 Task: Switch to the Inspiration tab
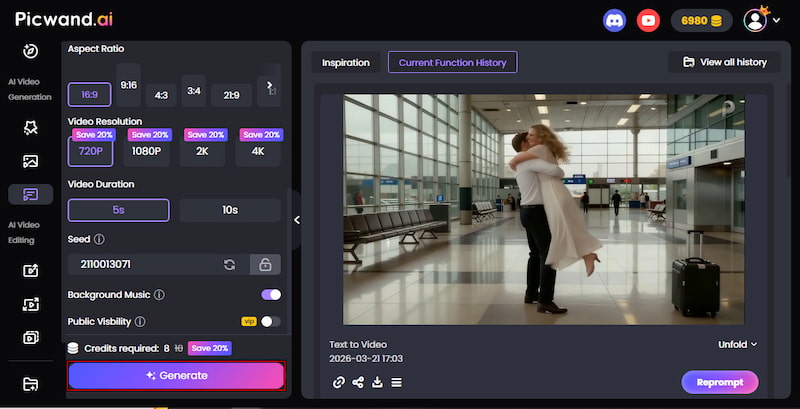[x=345, y=63]
